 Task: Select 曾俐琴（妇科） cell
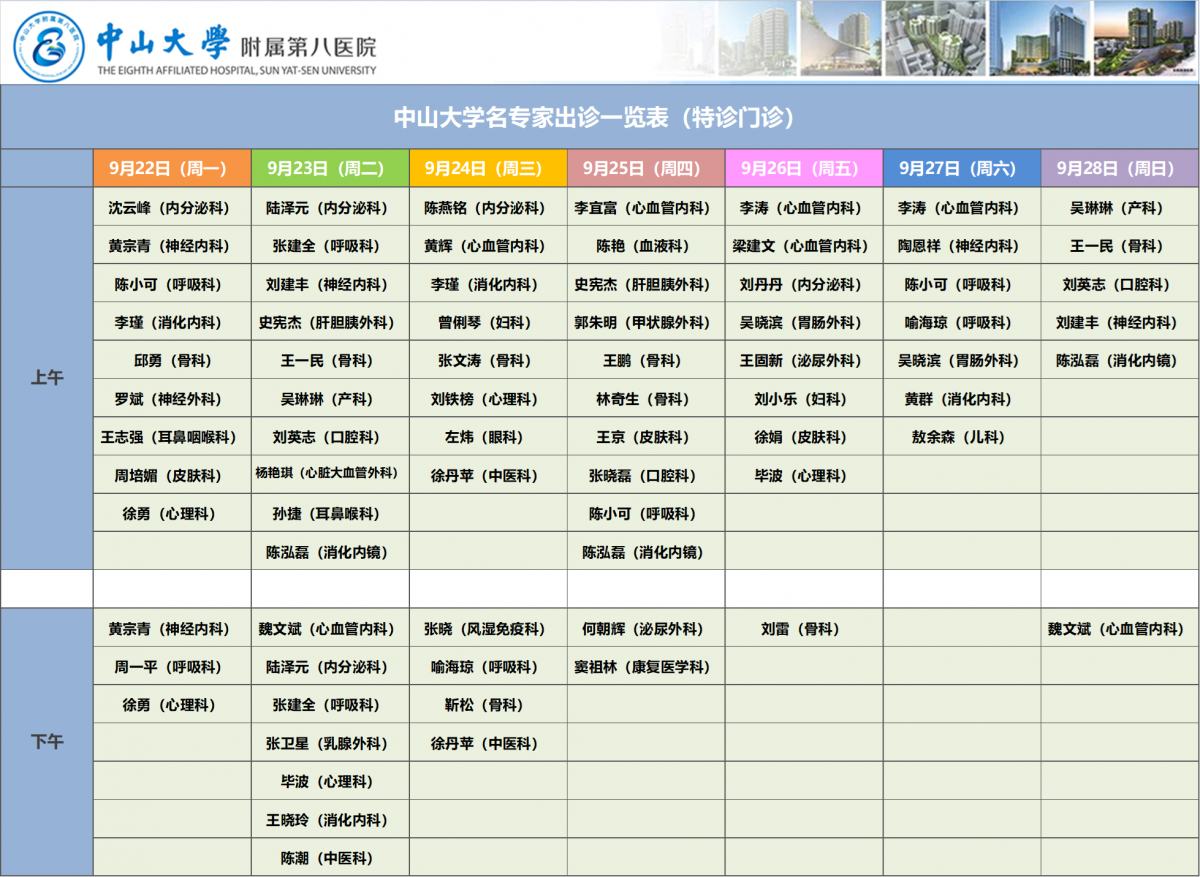tap(488, 322)
